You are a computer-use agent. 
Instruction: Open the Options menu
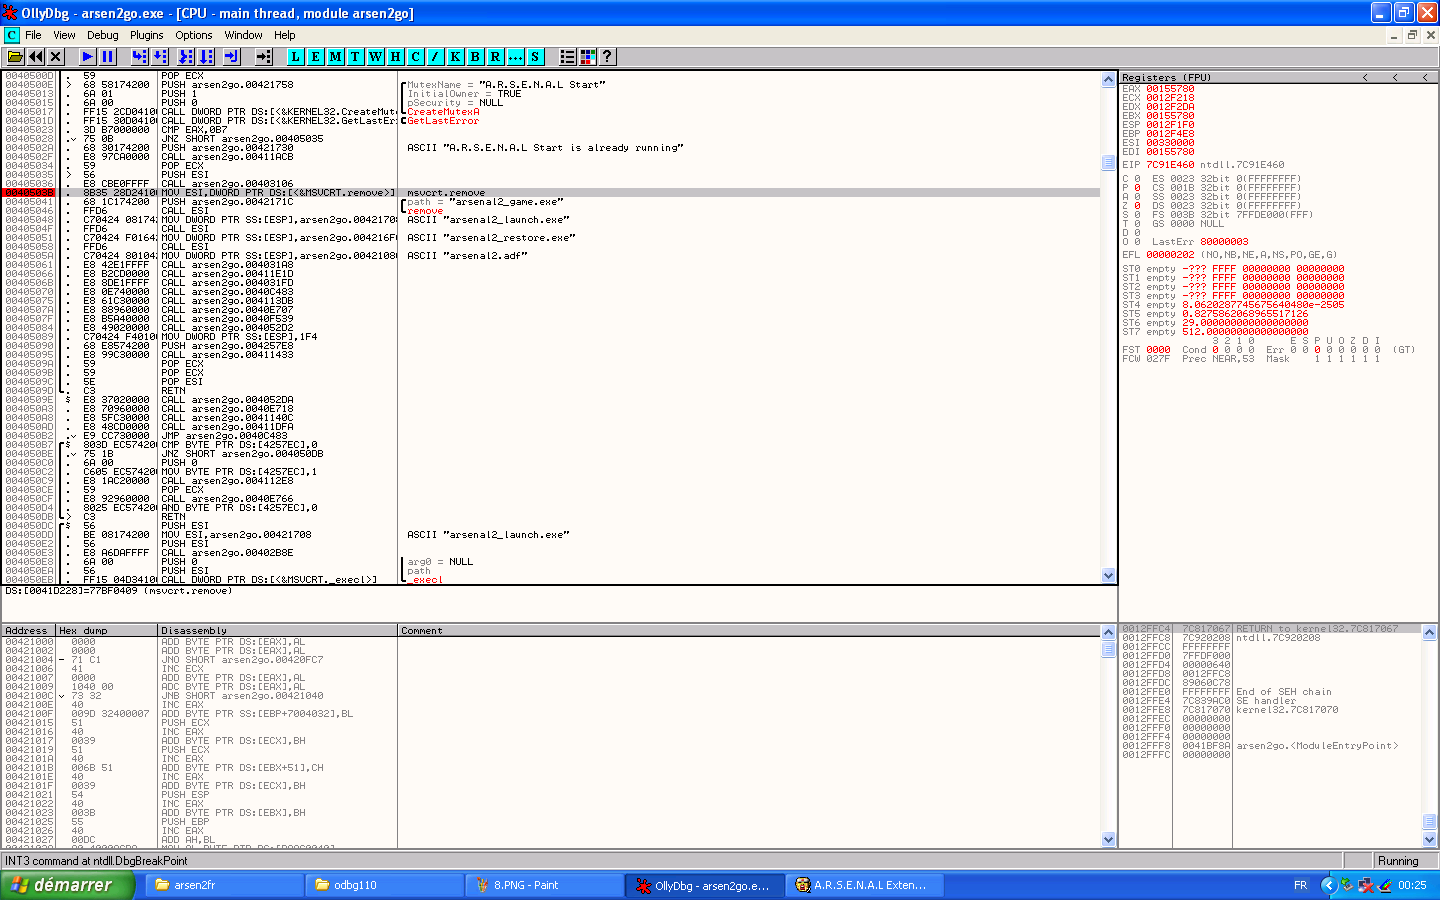(x=194, y=35)
